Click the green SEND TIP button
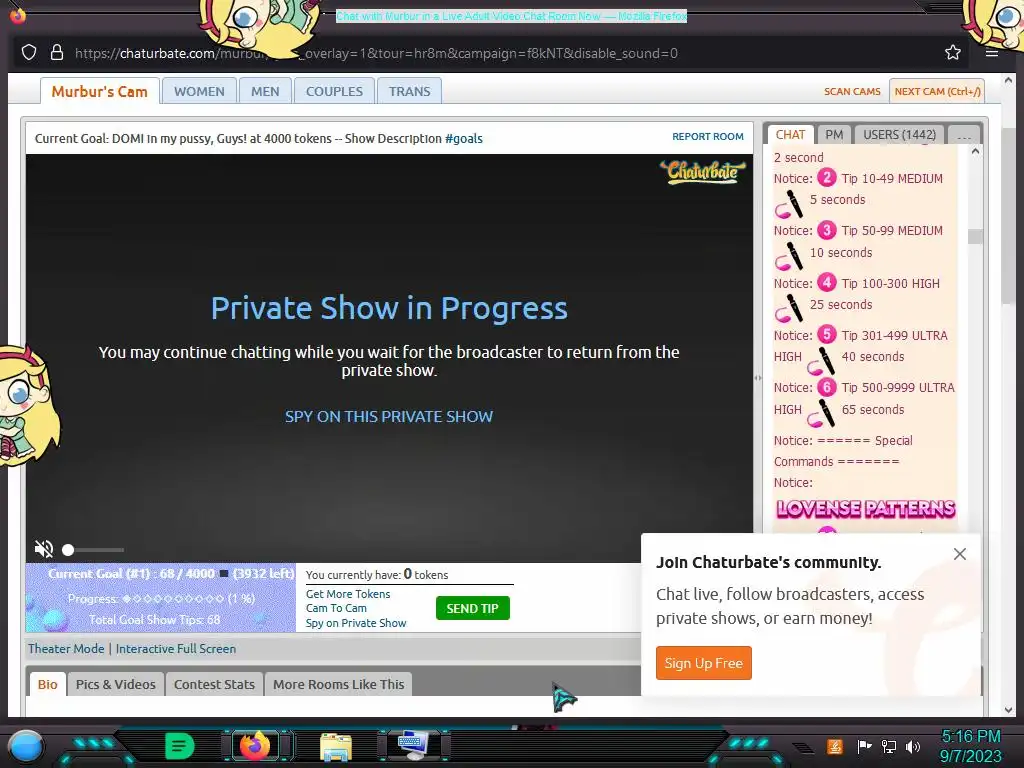Image resolution: width=1024 pixels, height=768 pixels. pos(472,608)
